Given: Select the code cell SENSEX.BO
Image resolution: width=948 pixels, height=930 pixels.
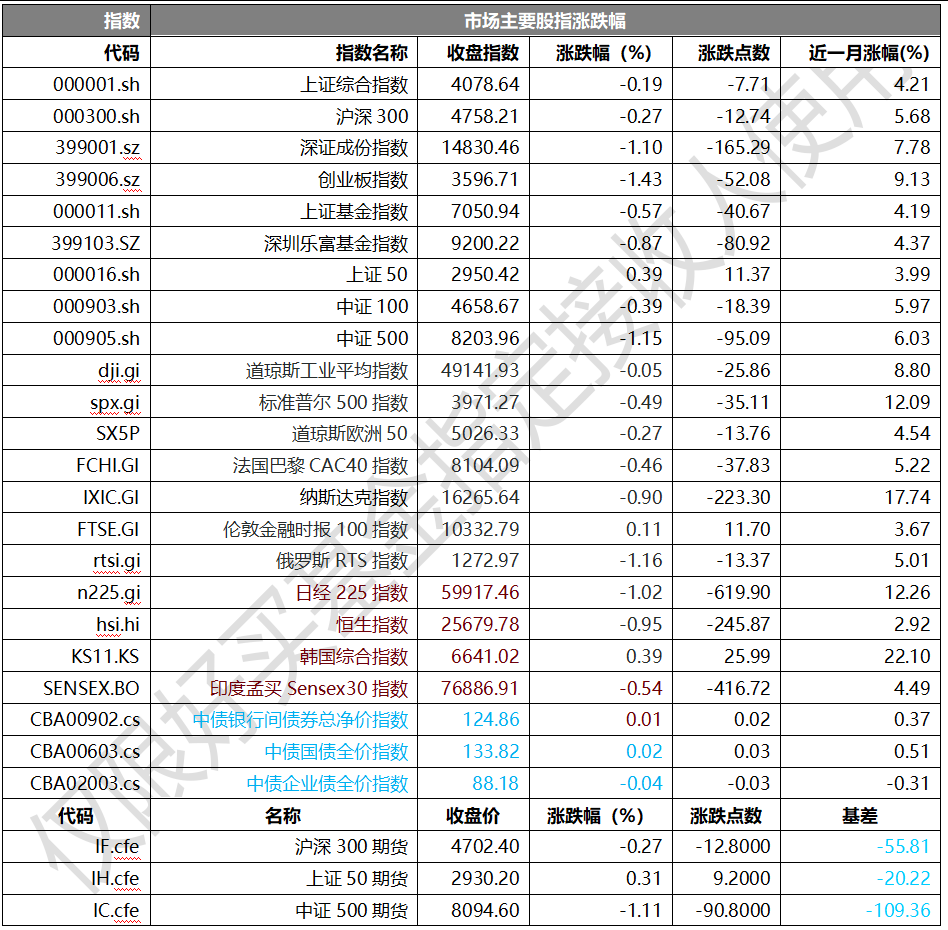Looking at the screenshot, I should click(92, 688).
